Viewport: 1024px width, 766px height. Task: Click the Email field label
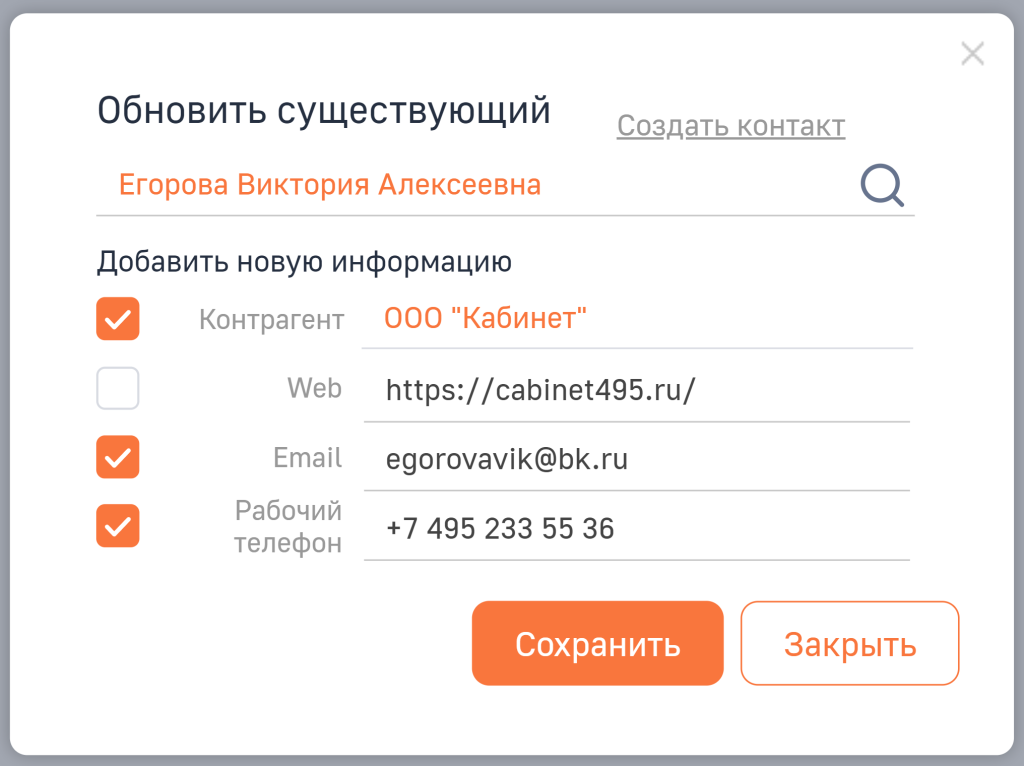(307, 457)
